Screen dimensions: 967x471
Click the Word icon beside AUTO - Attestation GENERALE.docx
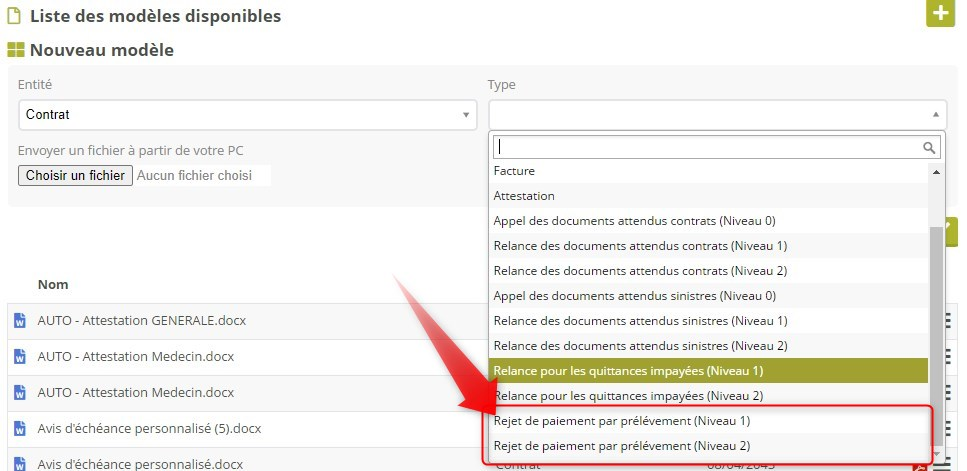coord(19,321)
